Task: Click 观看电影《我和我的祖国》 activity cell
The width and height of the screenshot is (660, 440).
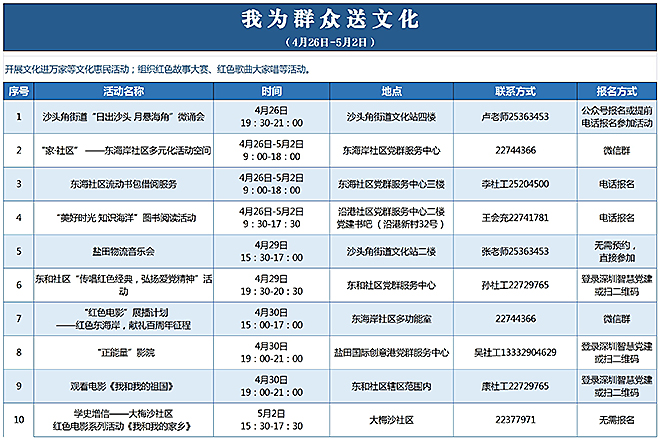Action: click(124, 386)
